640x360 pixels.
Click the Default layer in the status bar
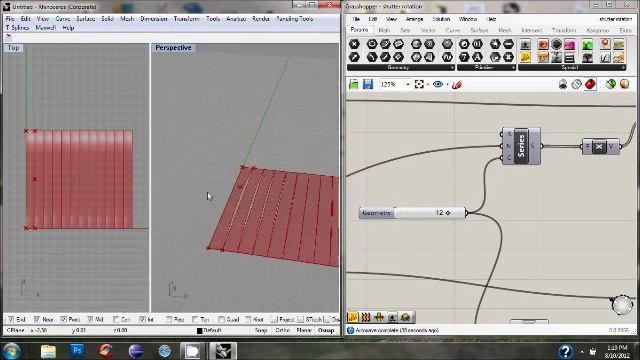pos(212,330)
